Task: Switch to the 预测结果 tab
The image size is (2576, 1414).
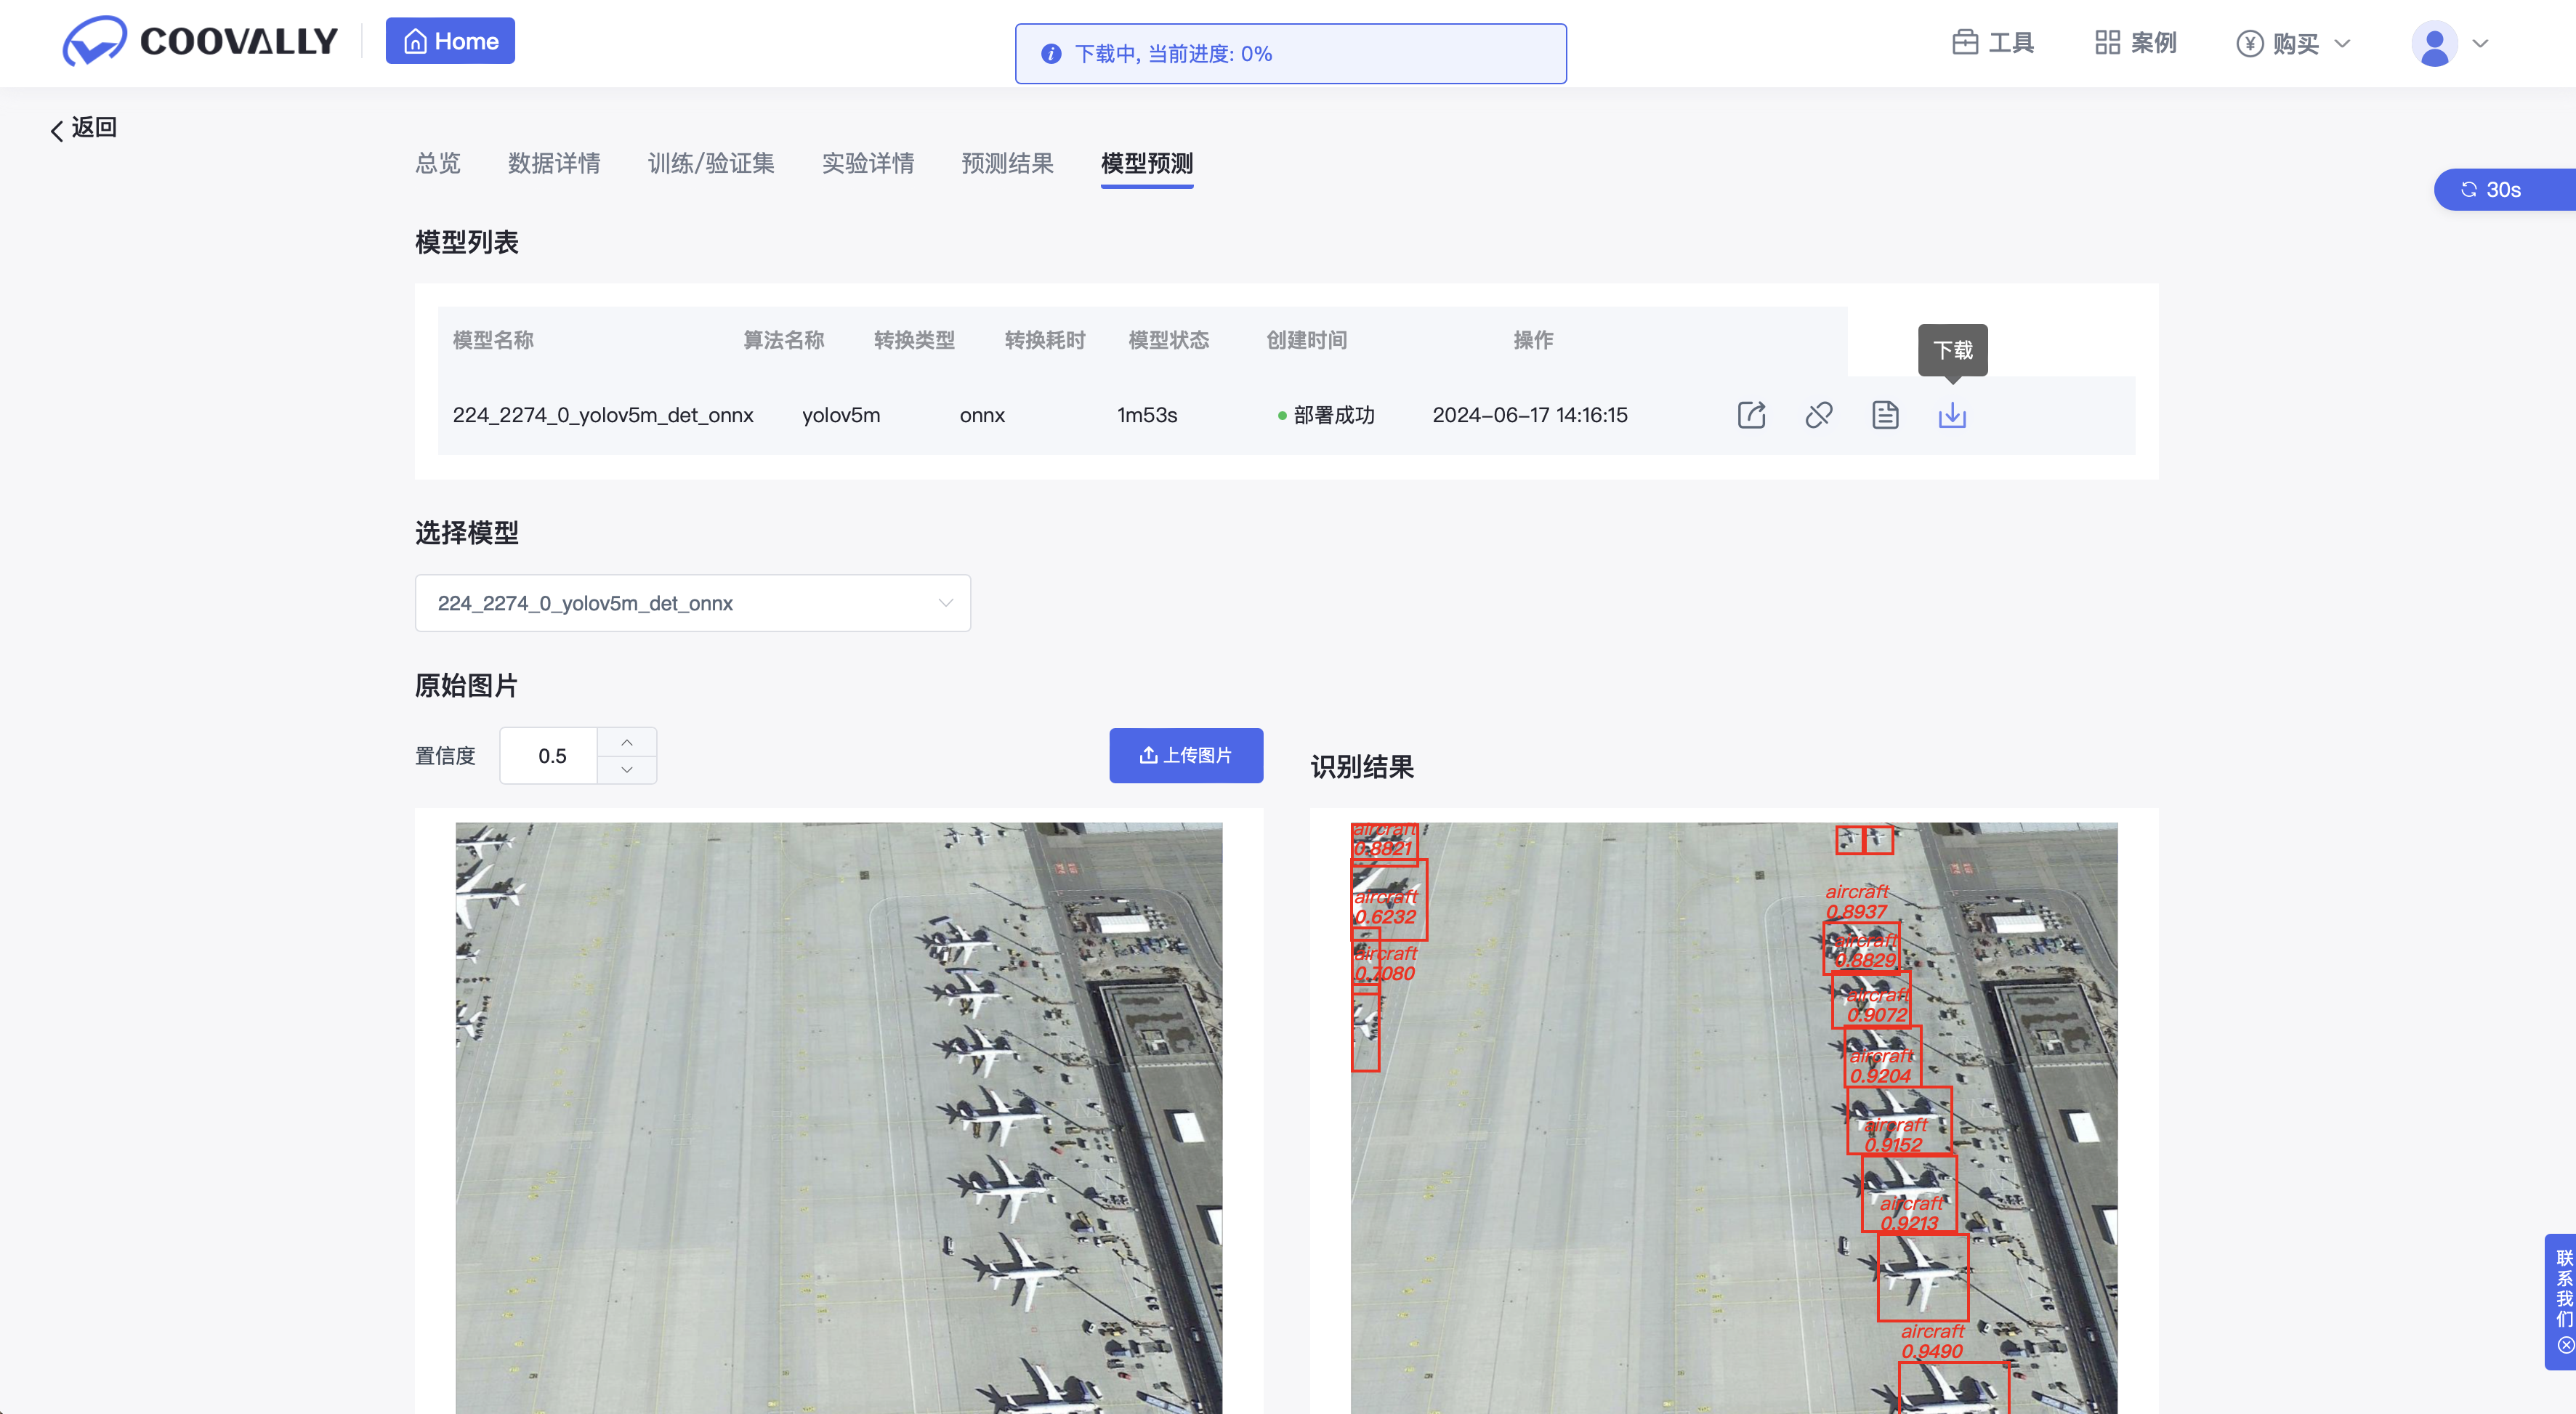Action: (1007, 163)
